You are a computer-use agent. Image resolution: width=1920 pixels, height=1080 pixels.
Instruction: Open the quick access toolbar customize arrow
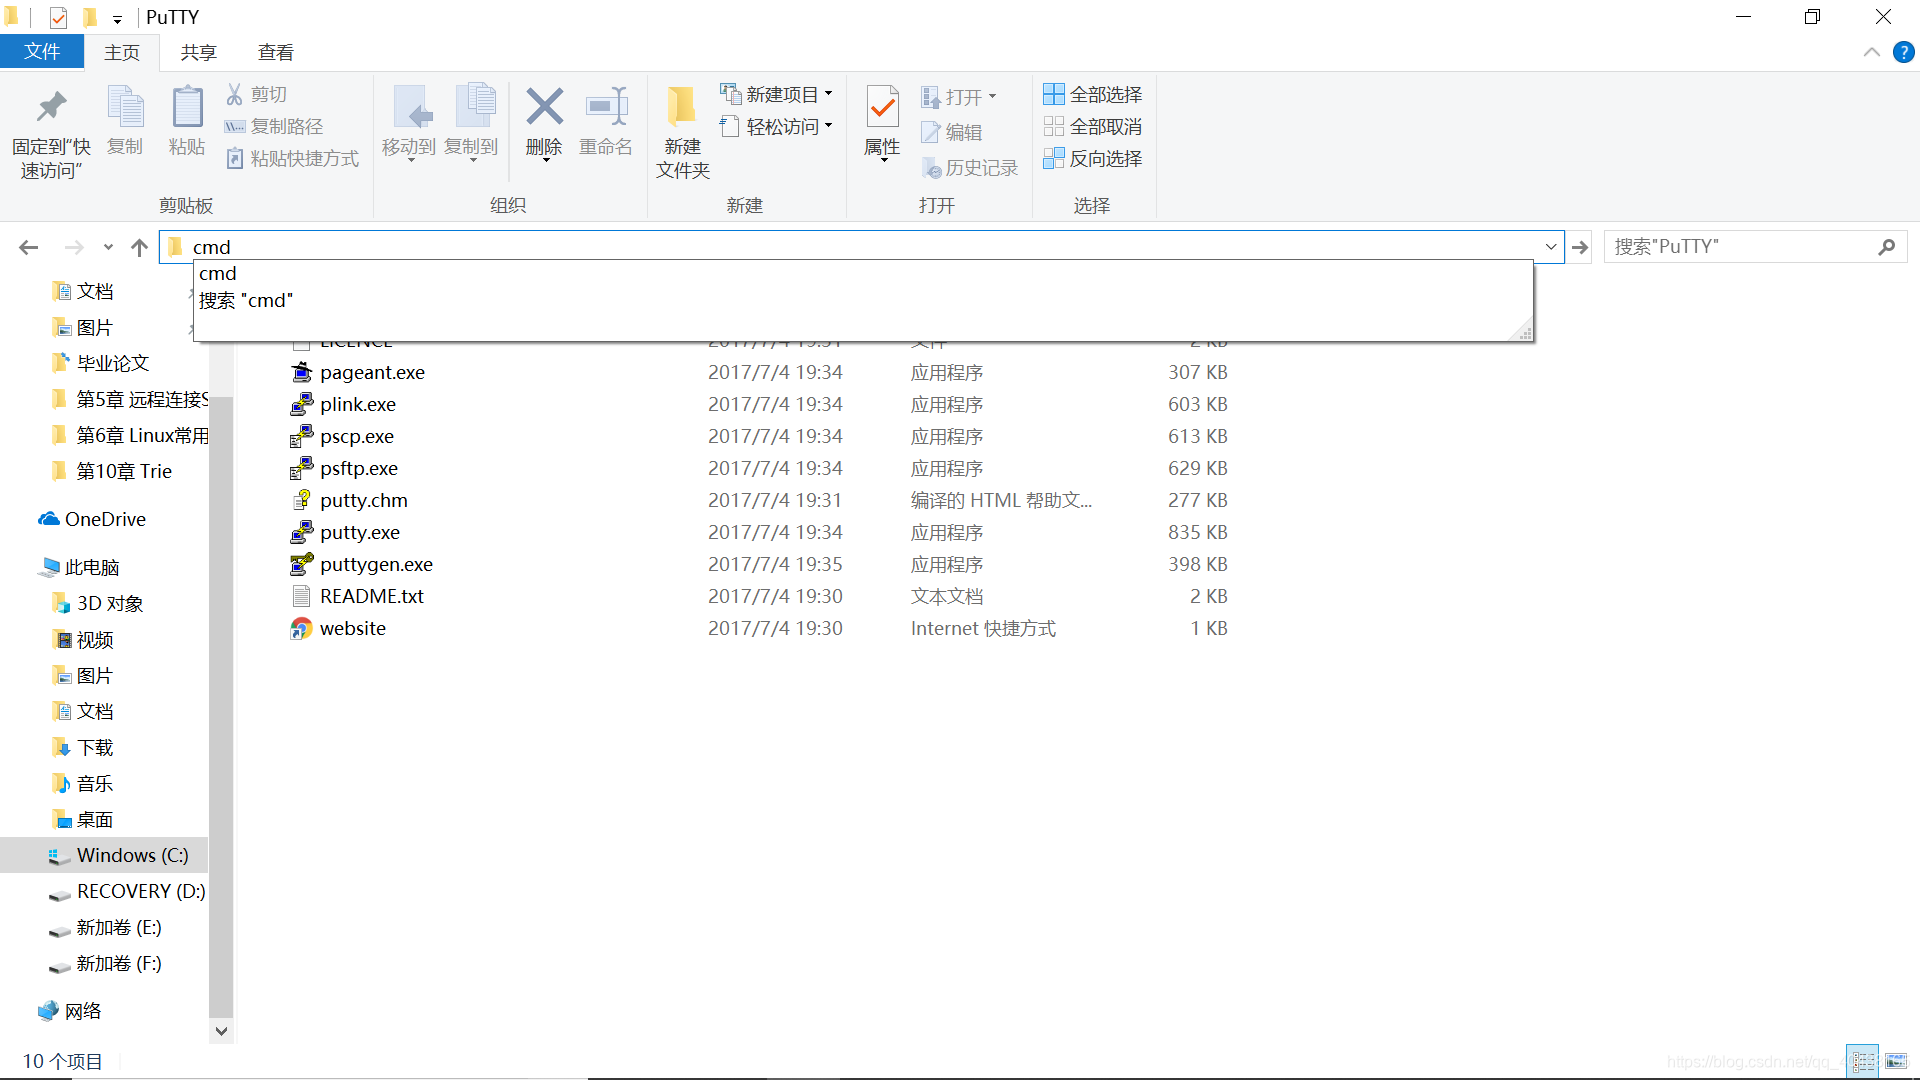coord(117,18)
